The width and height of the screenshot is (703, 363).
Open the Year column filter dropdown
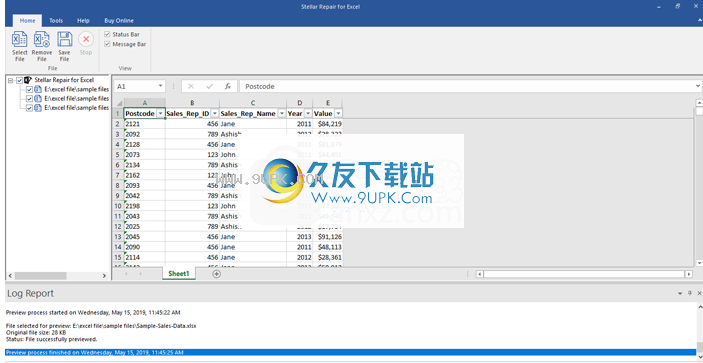point(308,114)
